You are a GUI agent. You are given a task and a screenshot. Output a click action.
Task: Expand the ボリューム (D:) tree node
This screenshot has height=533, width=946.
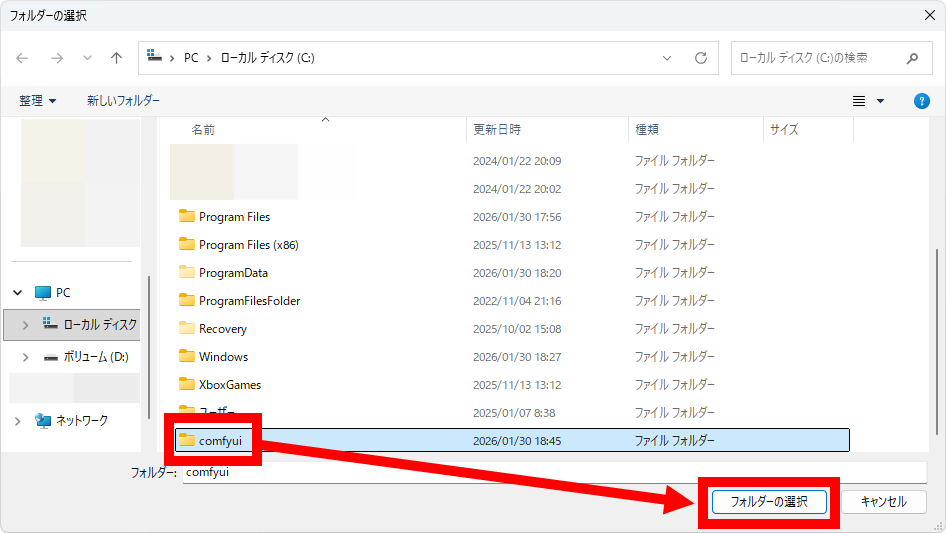tap(26, 357)
